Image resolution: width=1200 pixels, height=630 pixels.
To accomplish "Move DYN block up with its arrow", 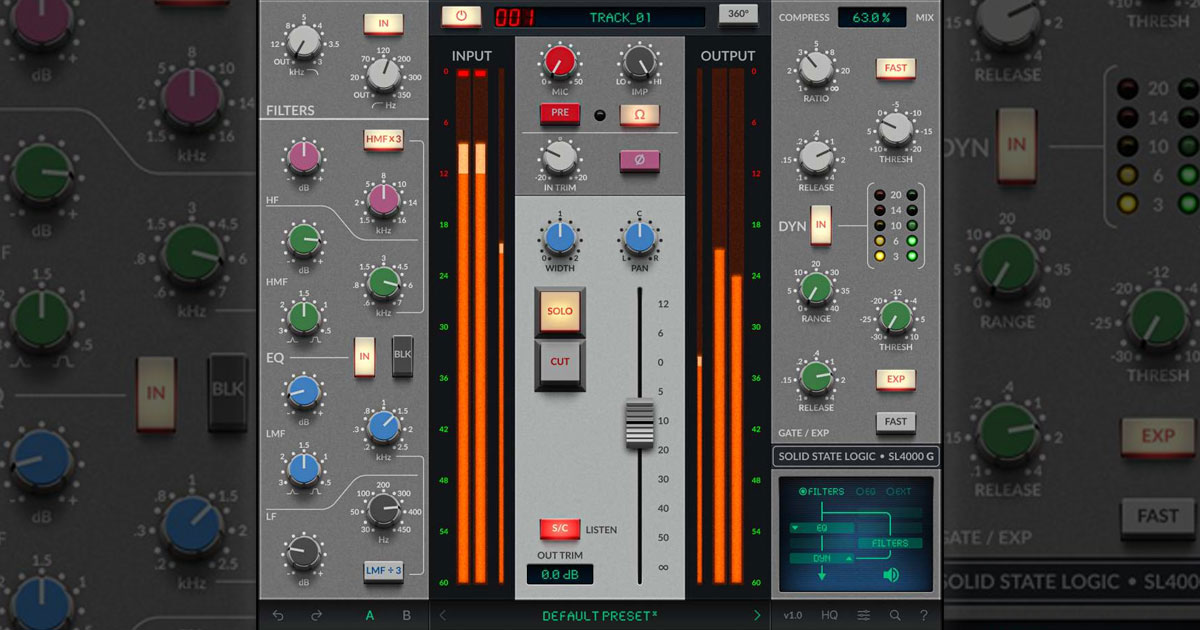I will tap(850, 558).
